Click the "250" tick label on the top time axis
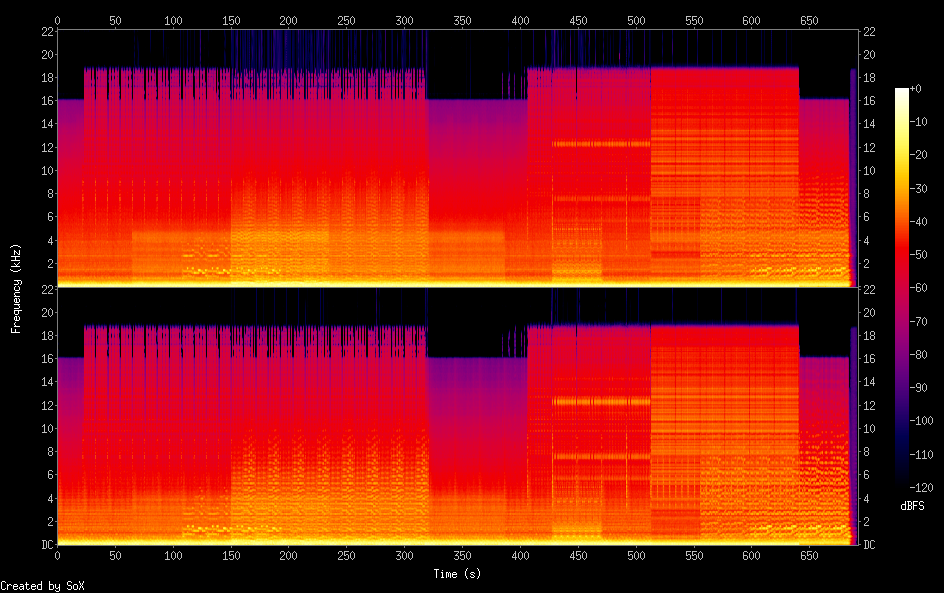 click(x=346, y=20)
